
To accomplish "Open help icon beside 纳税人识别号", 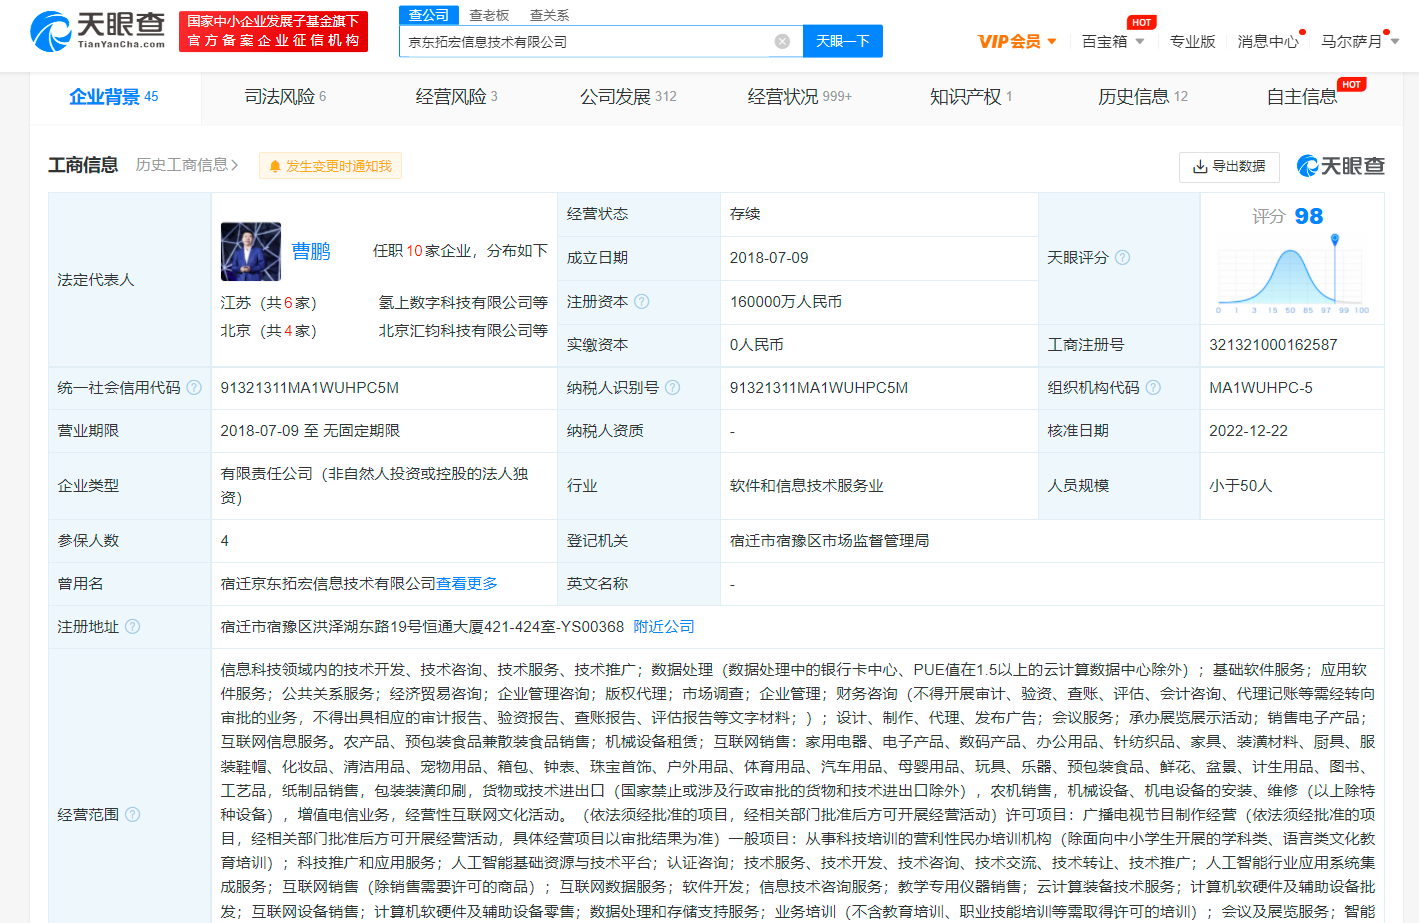I will pos(672,387).
